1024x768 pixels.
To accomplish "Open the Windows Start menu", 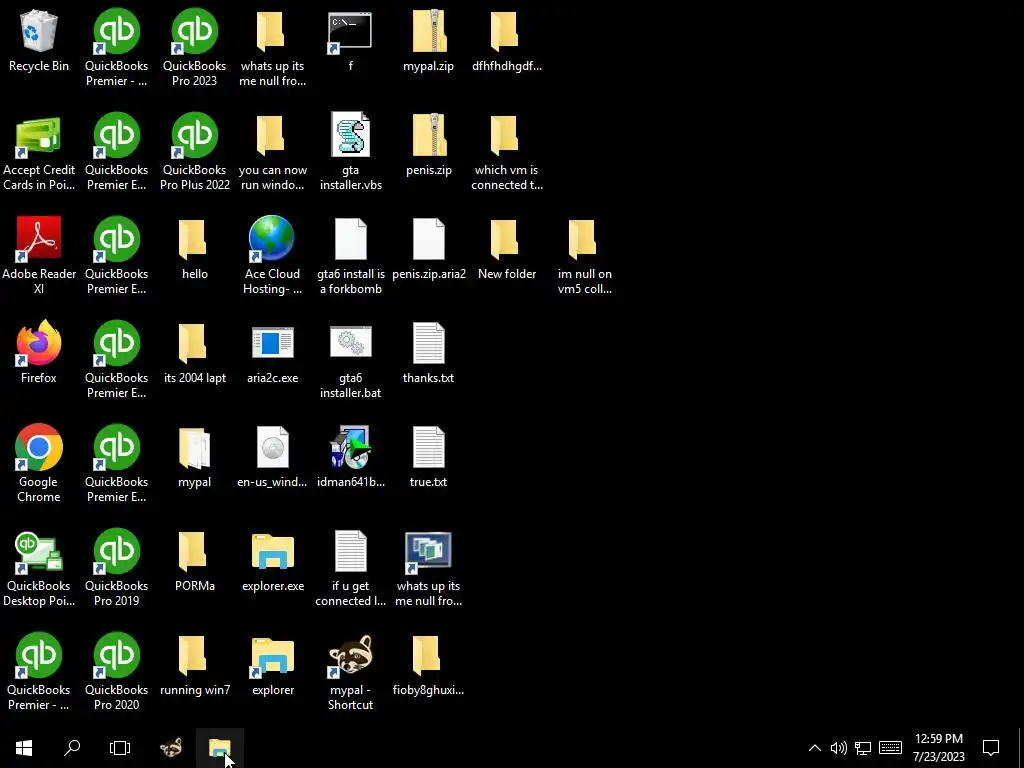I will pos(24,748).
